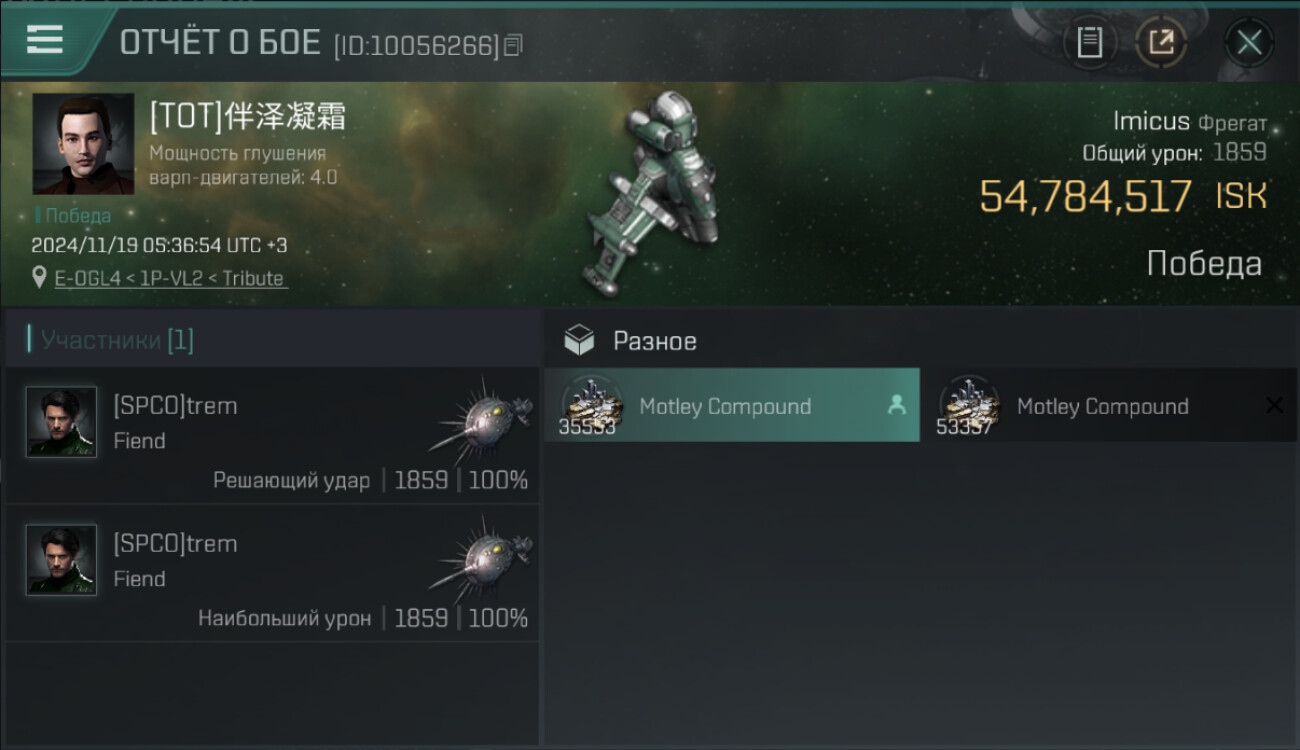This screenshot has height=750, width=1300.
Task: Open the Разное items section header
Action: coord(655,341)
